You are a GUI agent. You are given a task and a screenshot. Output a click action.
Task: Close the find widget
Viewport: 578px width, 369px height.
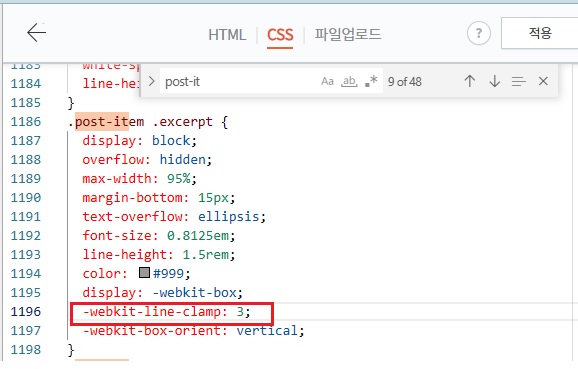(x=543, y=81)
